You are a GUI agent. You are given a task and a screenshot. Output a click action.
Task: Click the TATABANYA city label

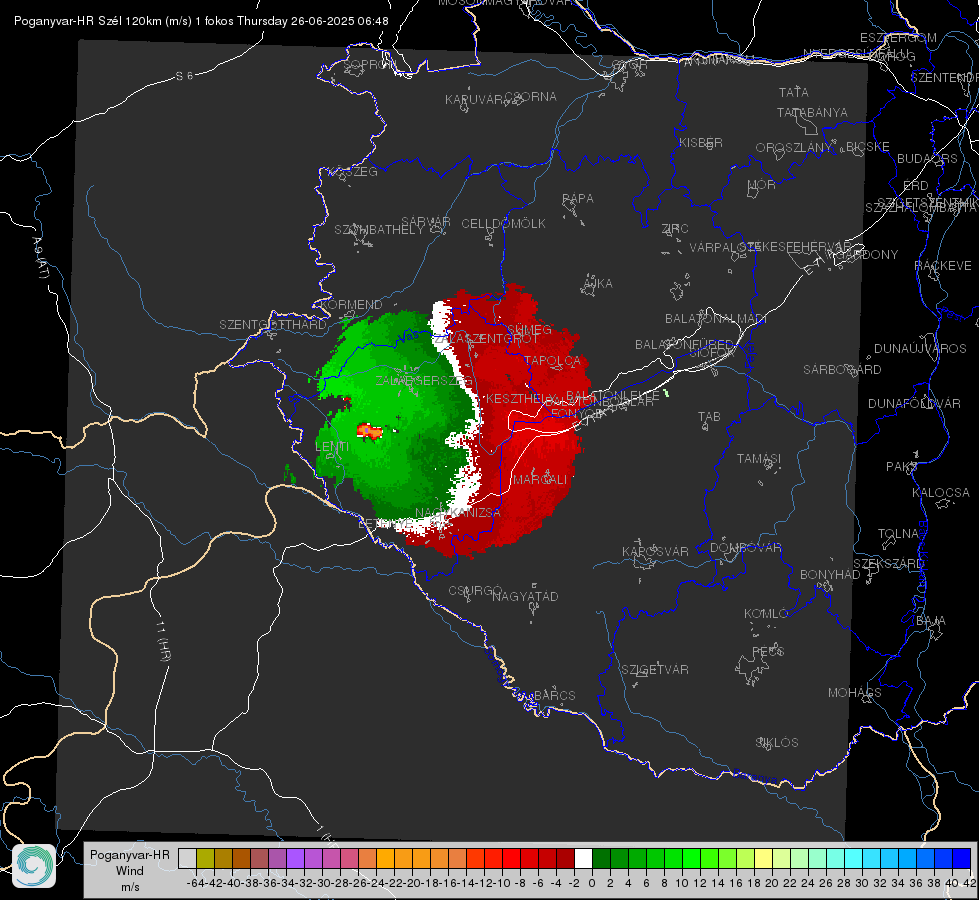[812, 113]
